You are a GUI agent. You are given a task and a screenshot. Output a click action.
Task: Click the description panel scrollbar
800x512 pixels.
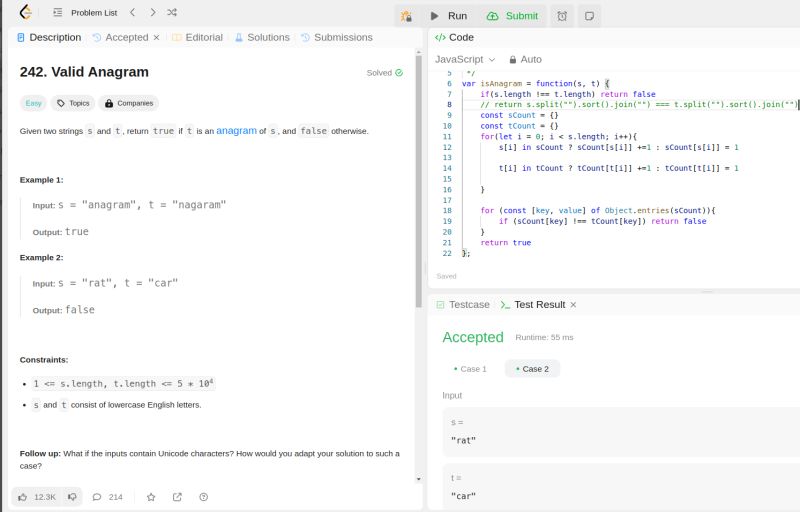click(x=419, y=181)
